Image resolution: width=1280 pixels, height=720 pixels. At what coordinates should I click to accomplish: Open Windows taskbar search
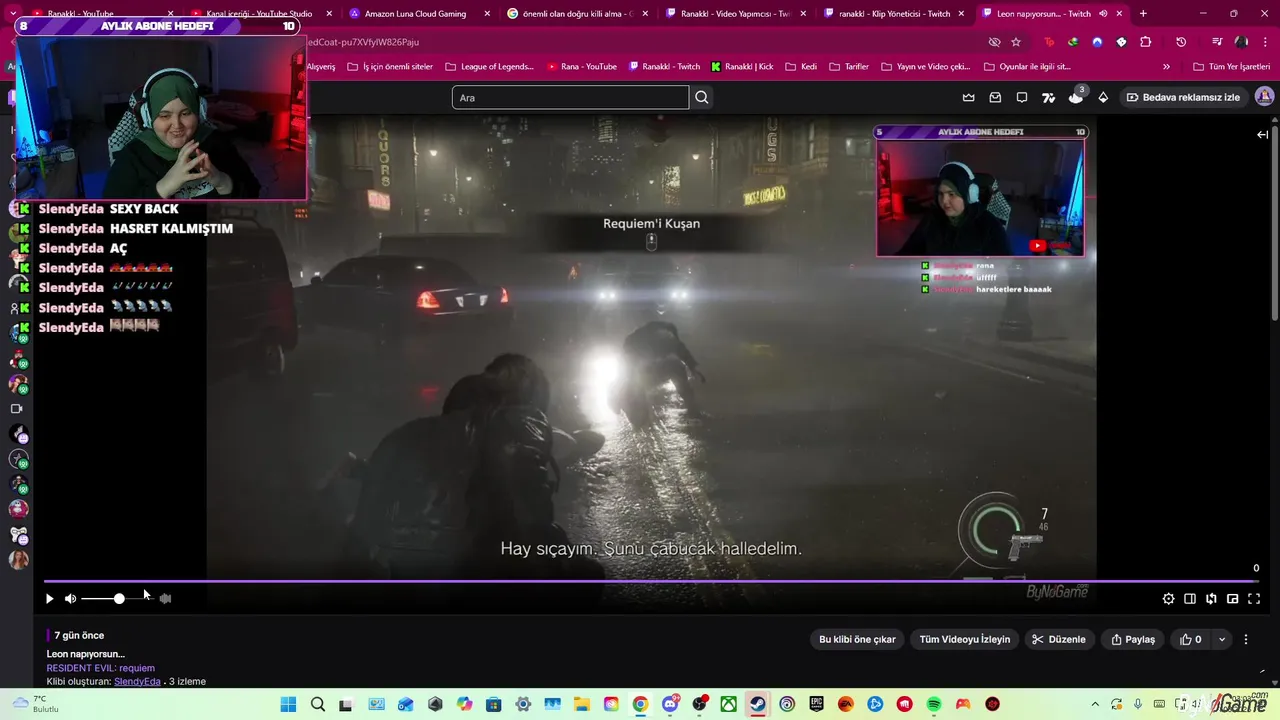tap(318, 704)
